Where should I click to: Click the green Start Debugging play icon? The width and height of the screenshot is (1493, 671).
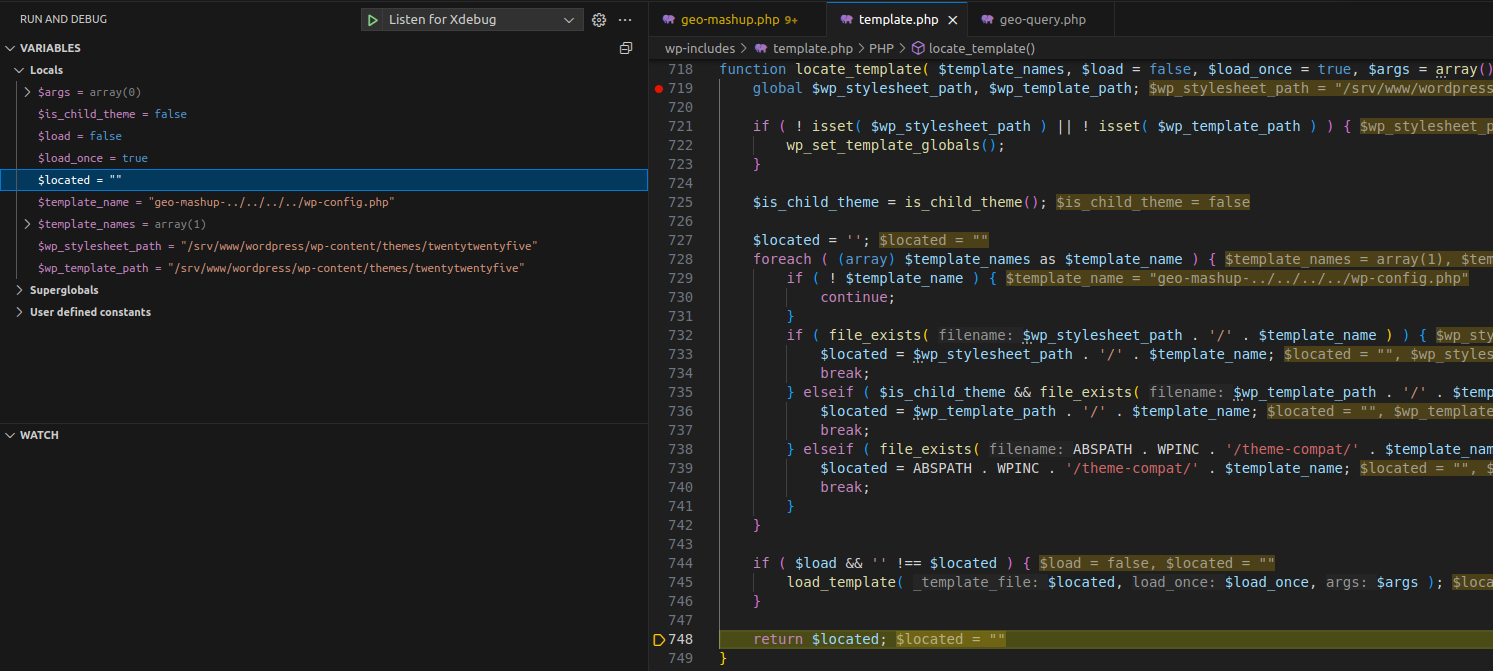coord(372,20)
